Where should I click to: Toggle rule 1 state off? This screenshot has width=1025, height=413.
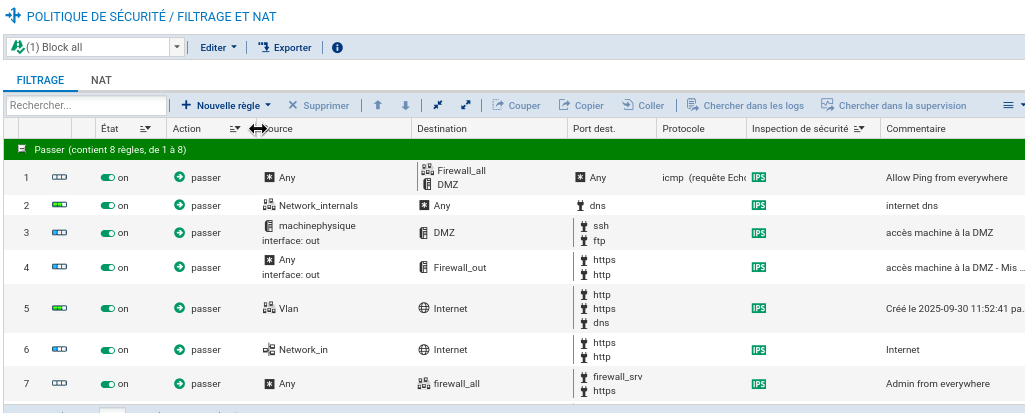108,178
